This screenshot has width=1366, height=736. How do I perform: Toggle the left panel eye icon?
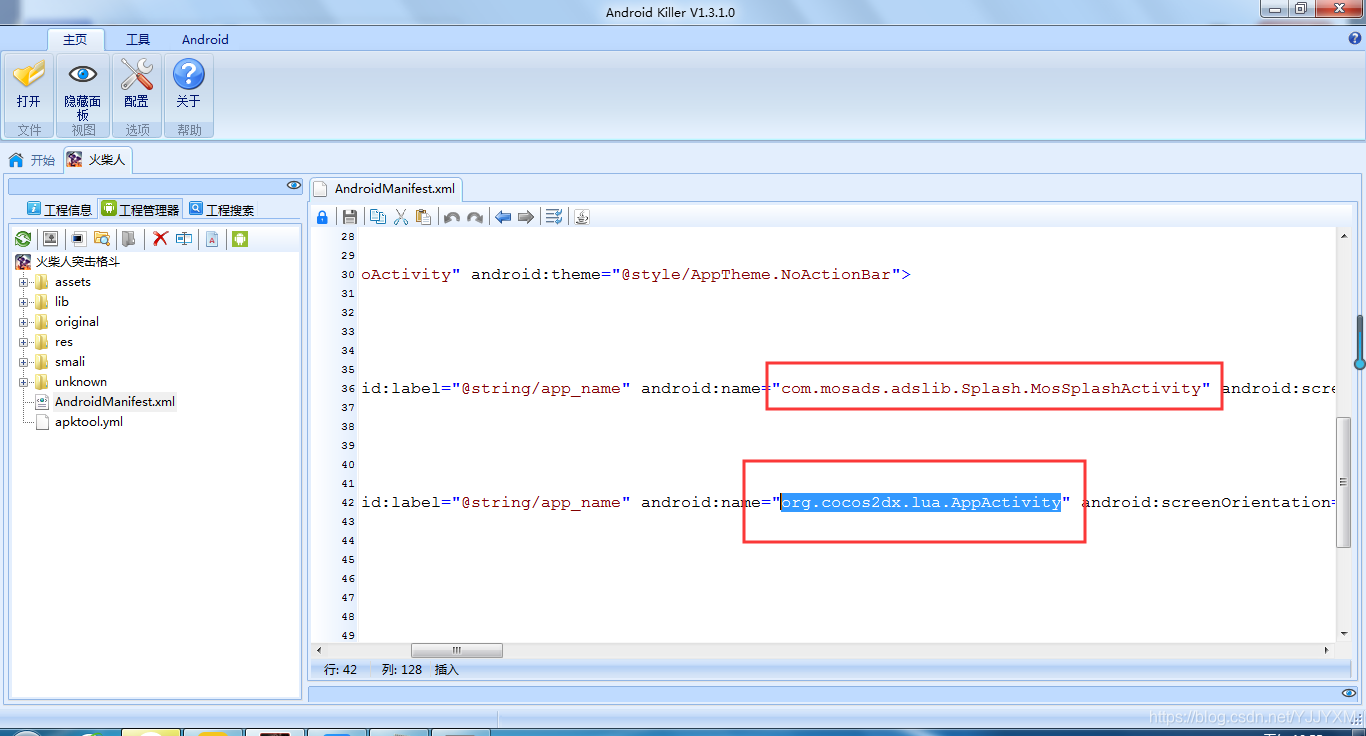click(293, 185)
